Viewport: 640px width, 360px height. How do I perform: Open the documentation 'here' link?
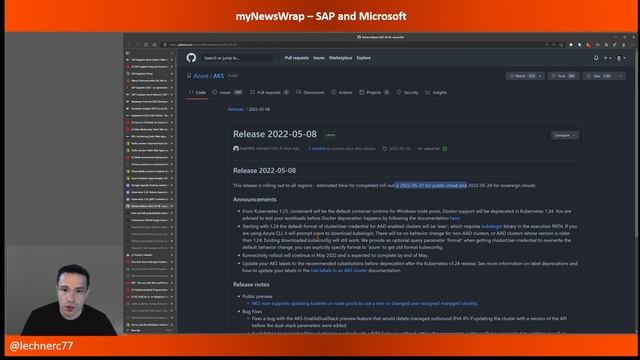pos(454,218)
